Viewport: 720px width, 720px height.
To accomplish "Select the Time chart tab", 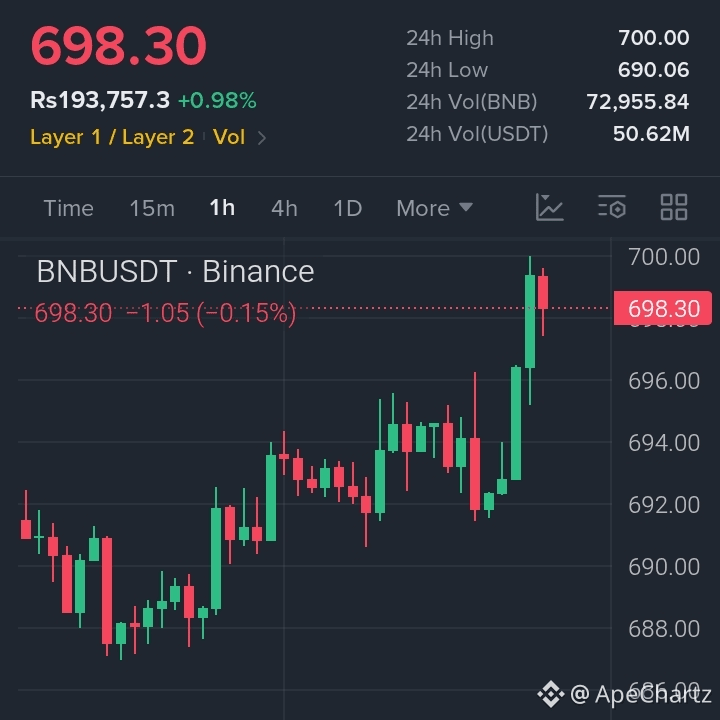I will coord(68,208).
